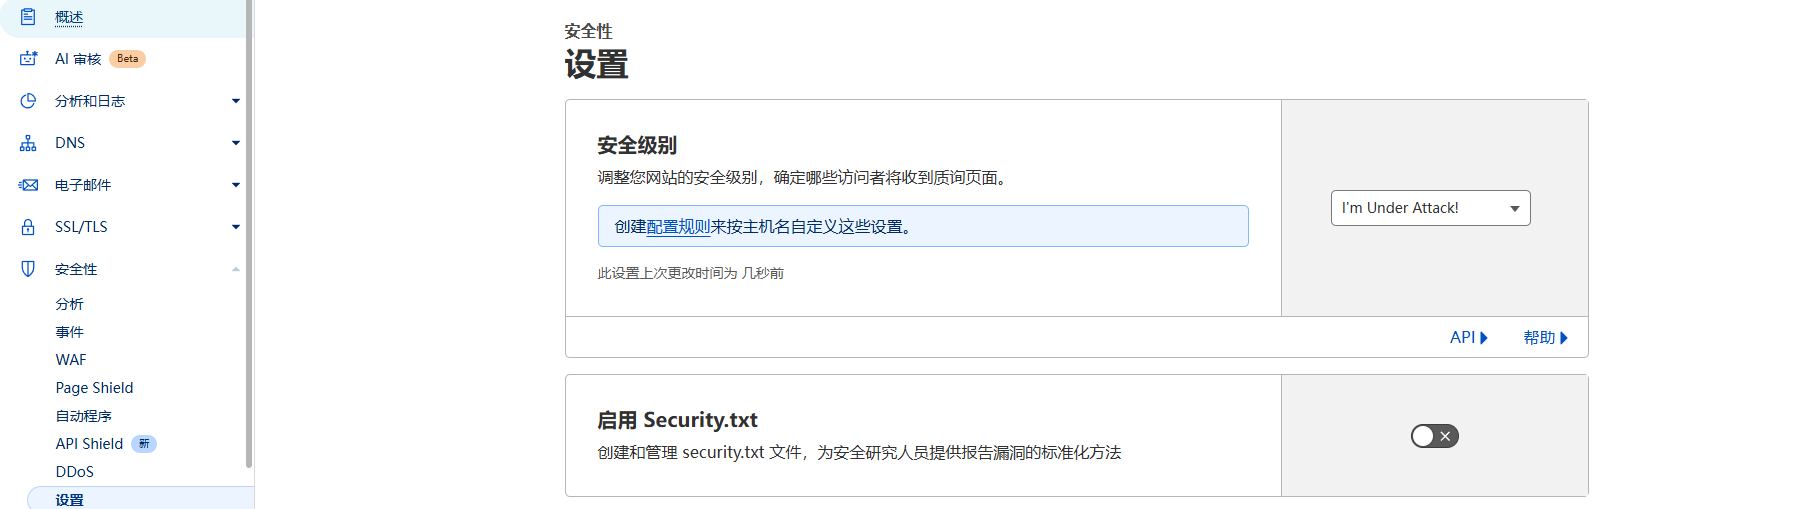
Task: Toggle the Security.txt switch on
Action: click(x=1434, y=436)
